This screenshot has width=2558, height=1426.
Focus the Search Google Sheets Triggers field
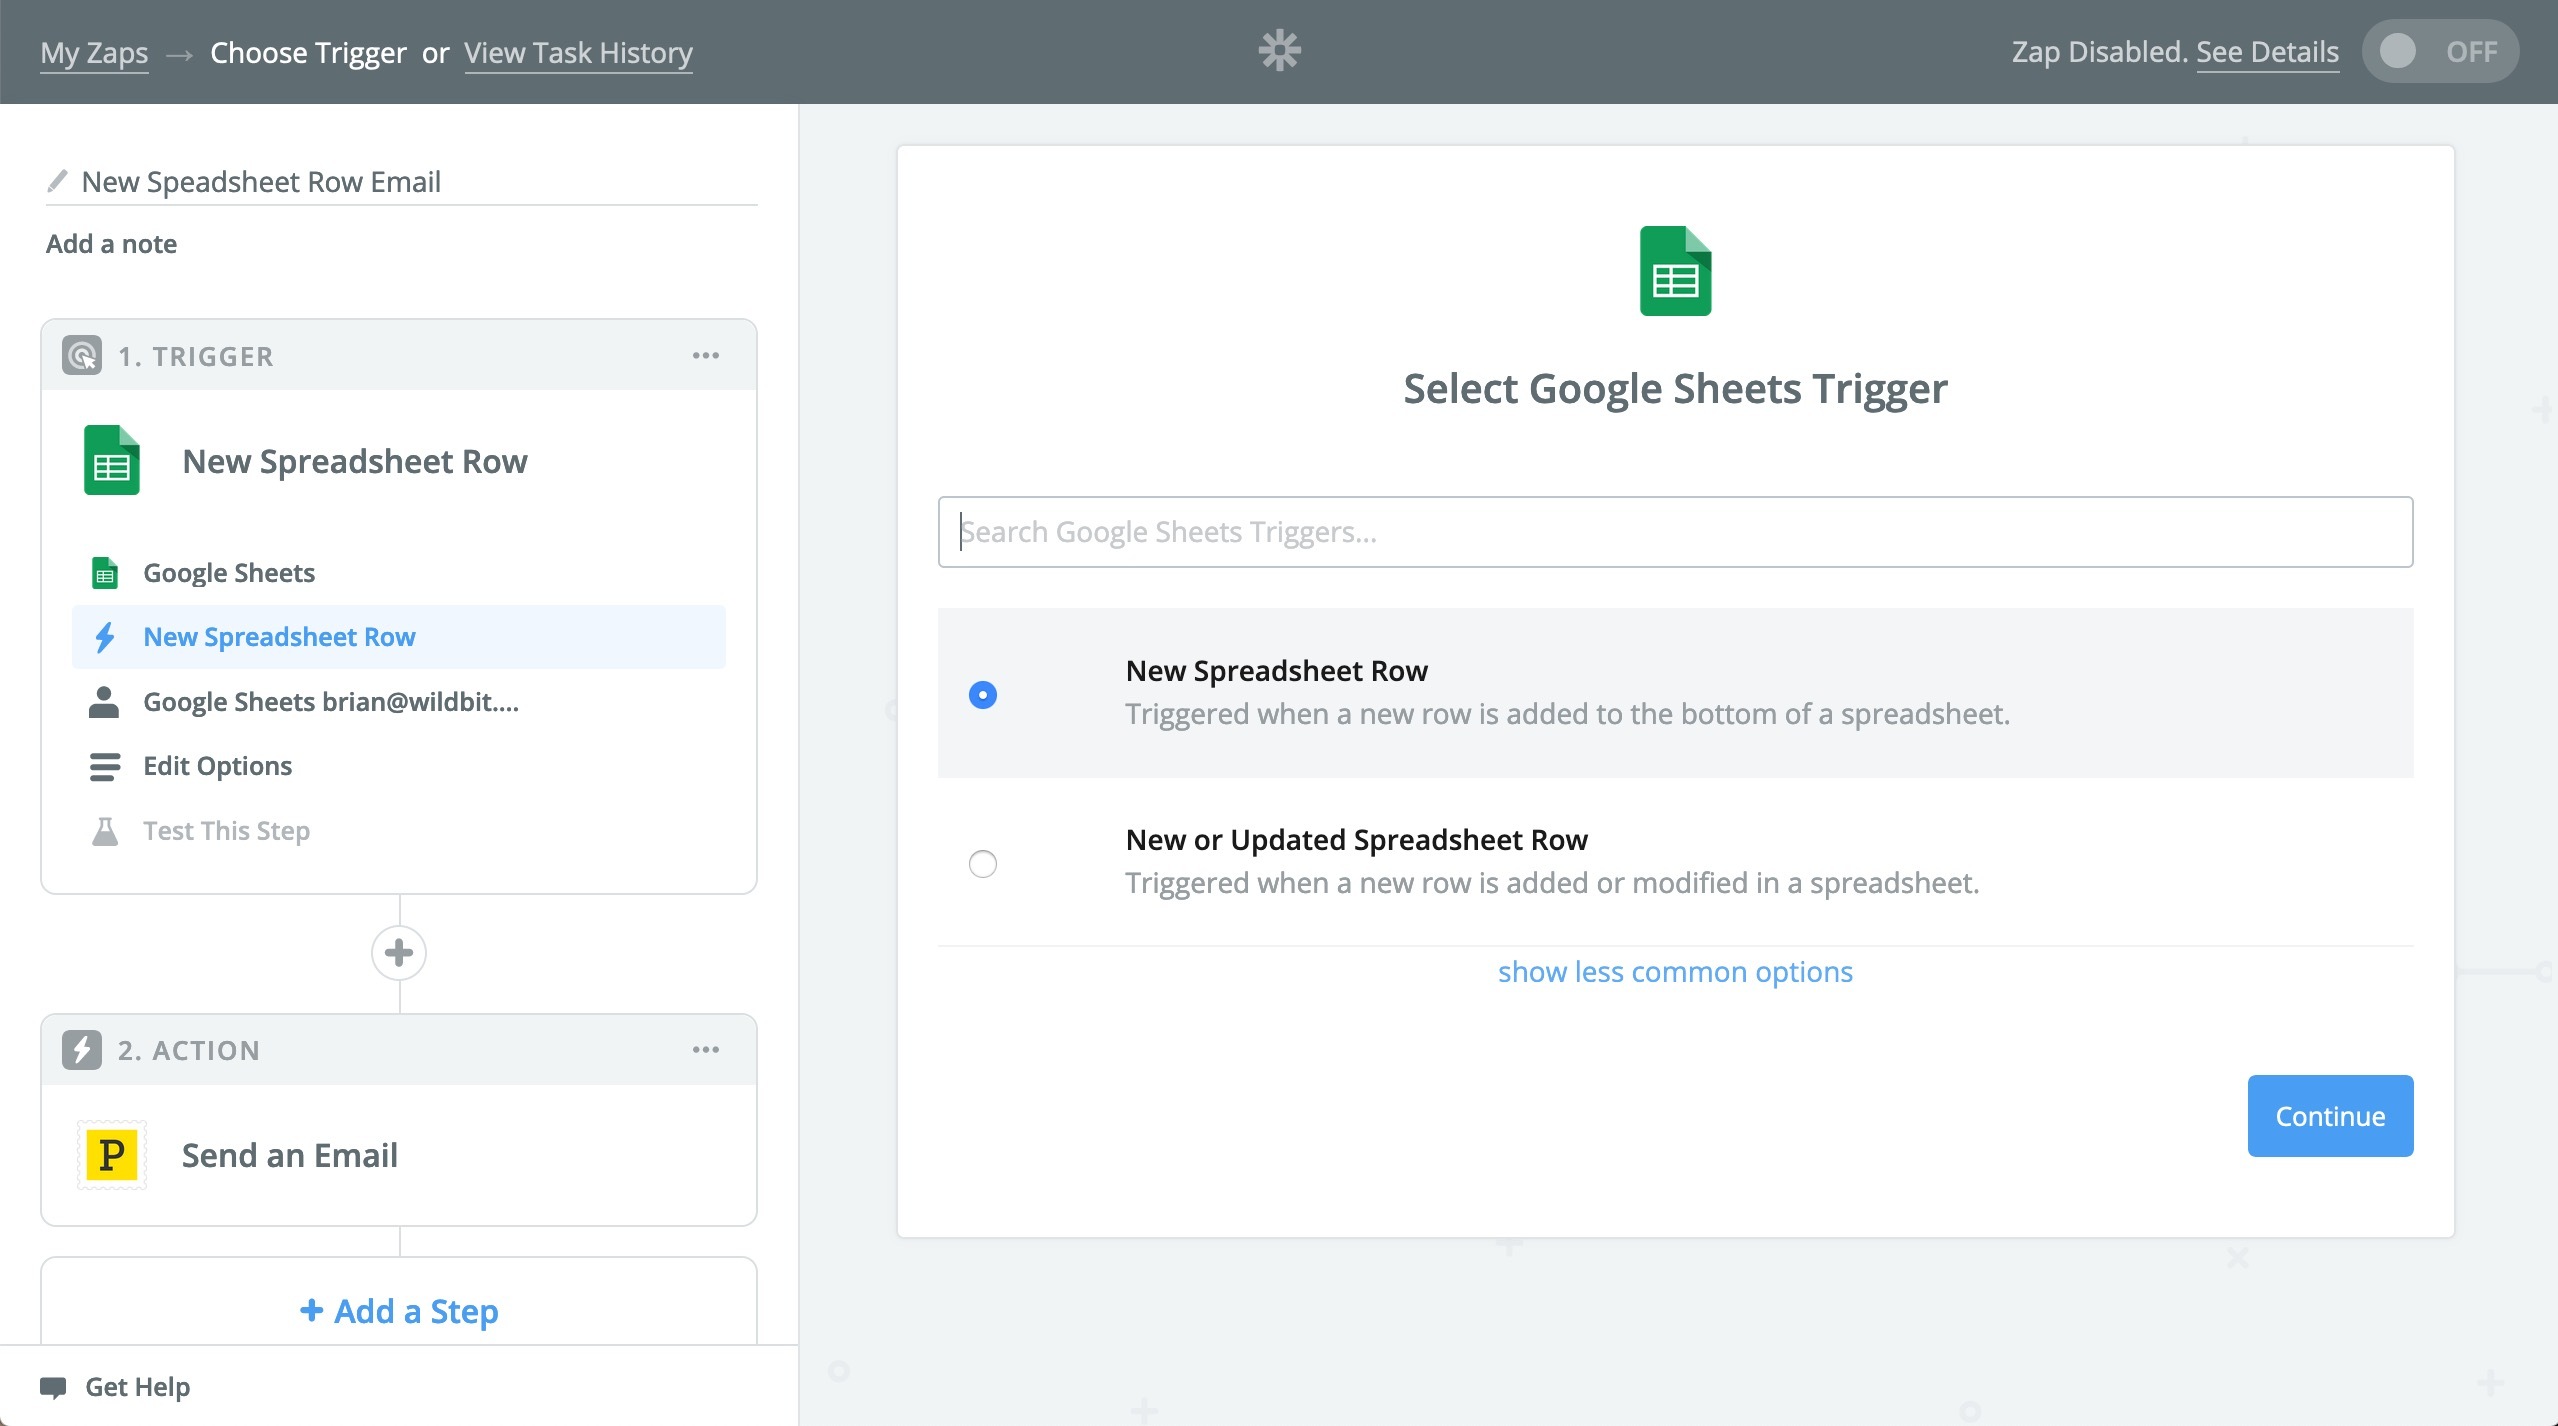tap(1675, 532)
